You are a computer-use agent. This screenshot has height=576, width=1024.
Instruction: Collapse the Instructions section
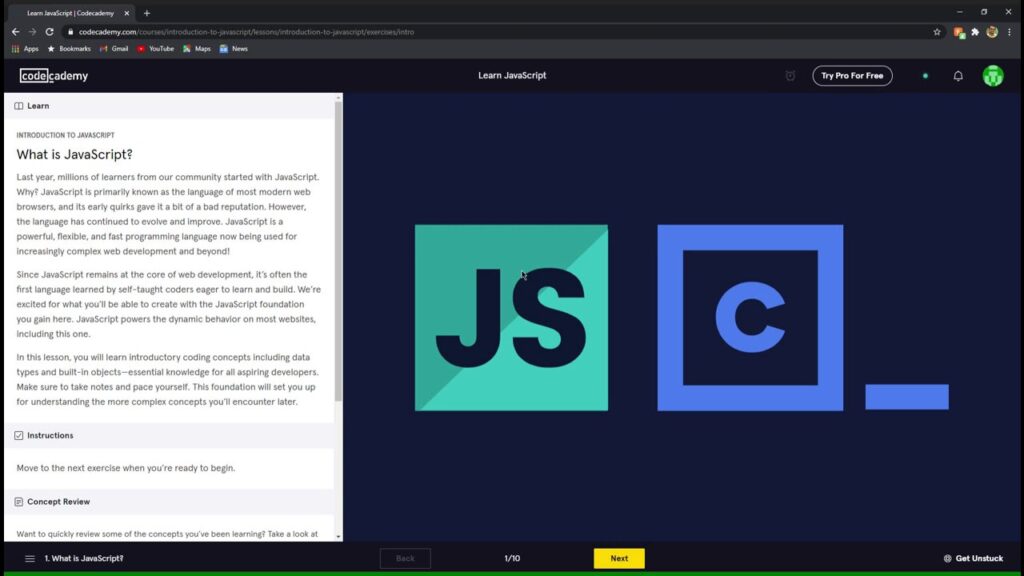coord(49,436)
